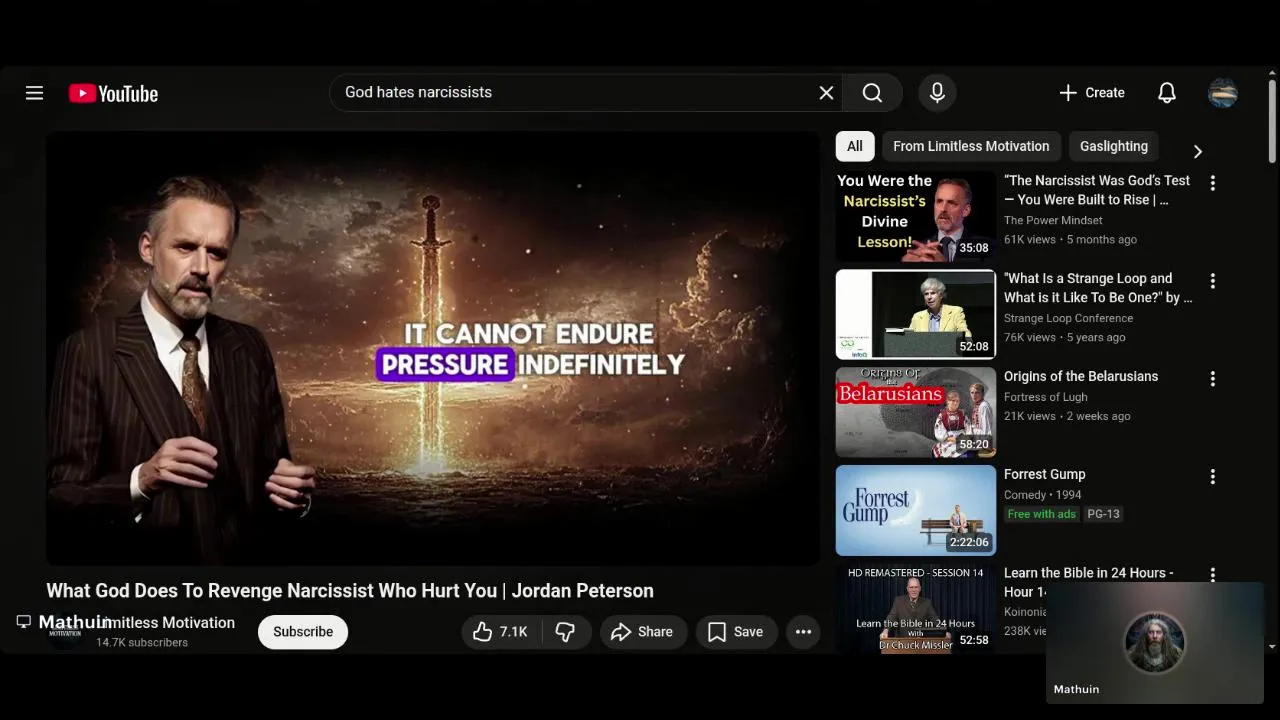Screen dimensions: 1280x720
Task: Save video to playlist
Action: tap(736, 632)
